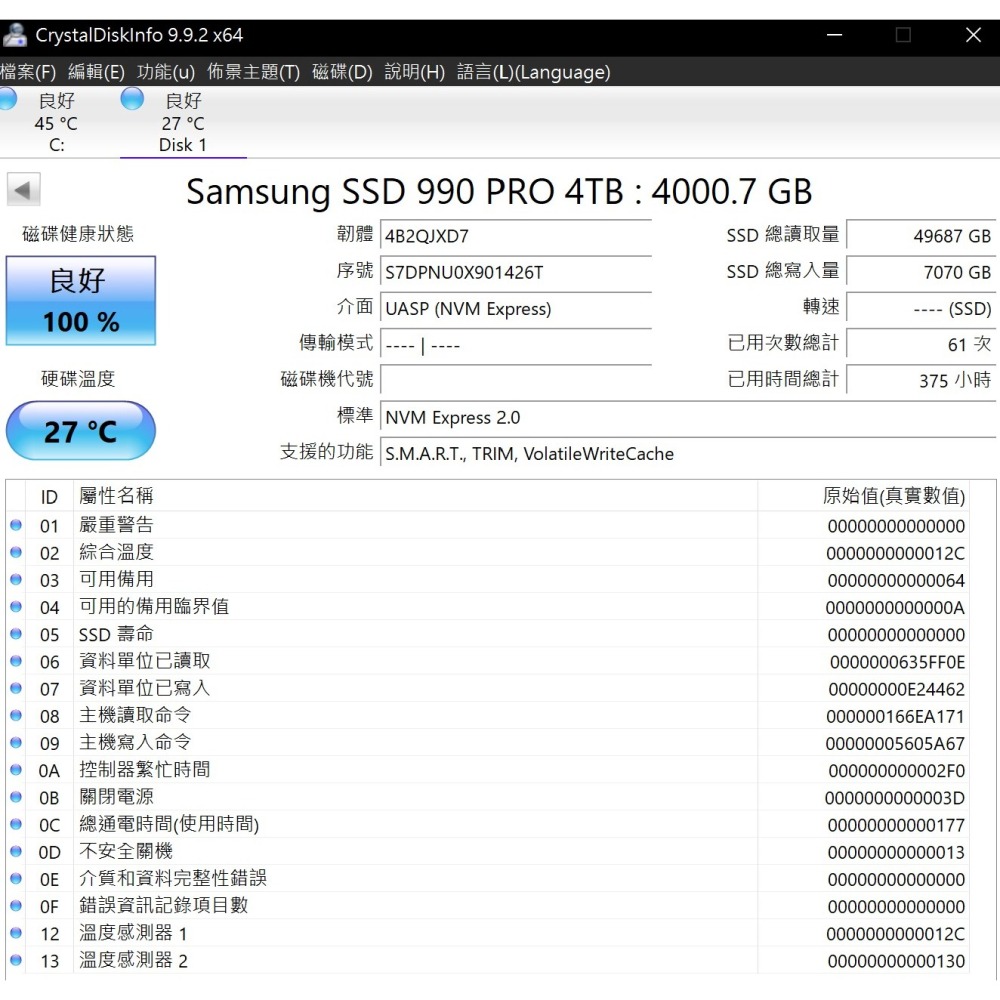Click the 原始值(真實數值) column header
The width and height of the screenshot is (1000, 1000).
click(x=863, y=496)
